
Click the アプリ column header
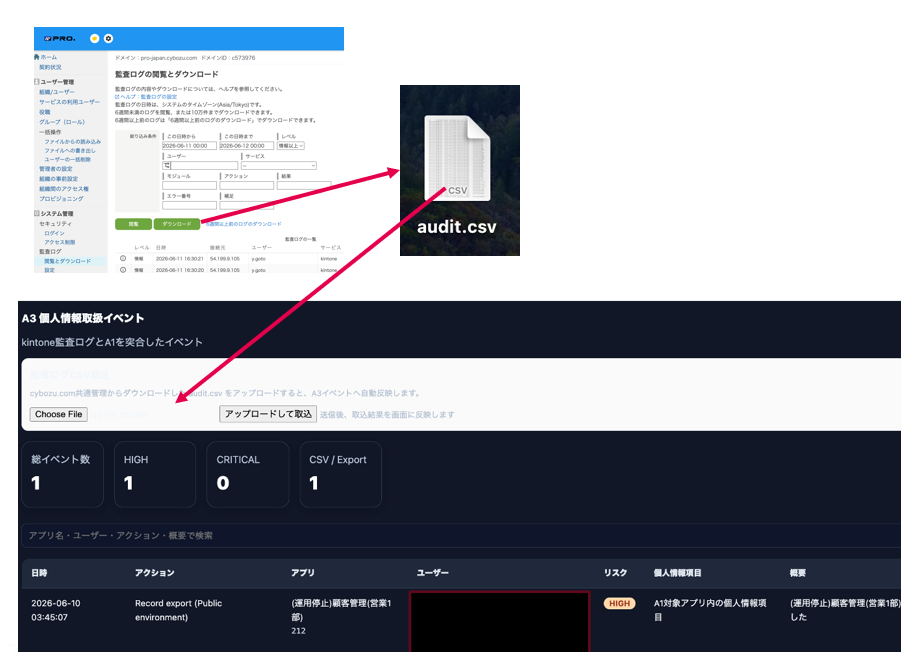pyautogui.click(x=303, y=573)
